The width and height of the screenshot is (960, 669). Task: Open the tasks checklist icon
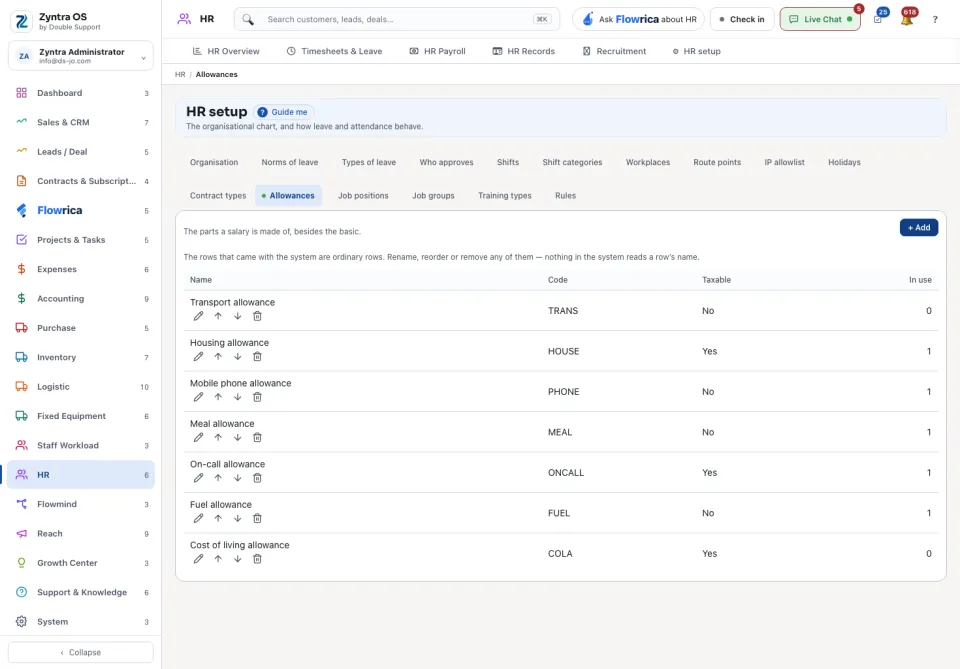pyautogui.click(x=878, y=19)
